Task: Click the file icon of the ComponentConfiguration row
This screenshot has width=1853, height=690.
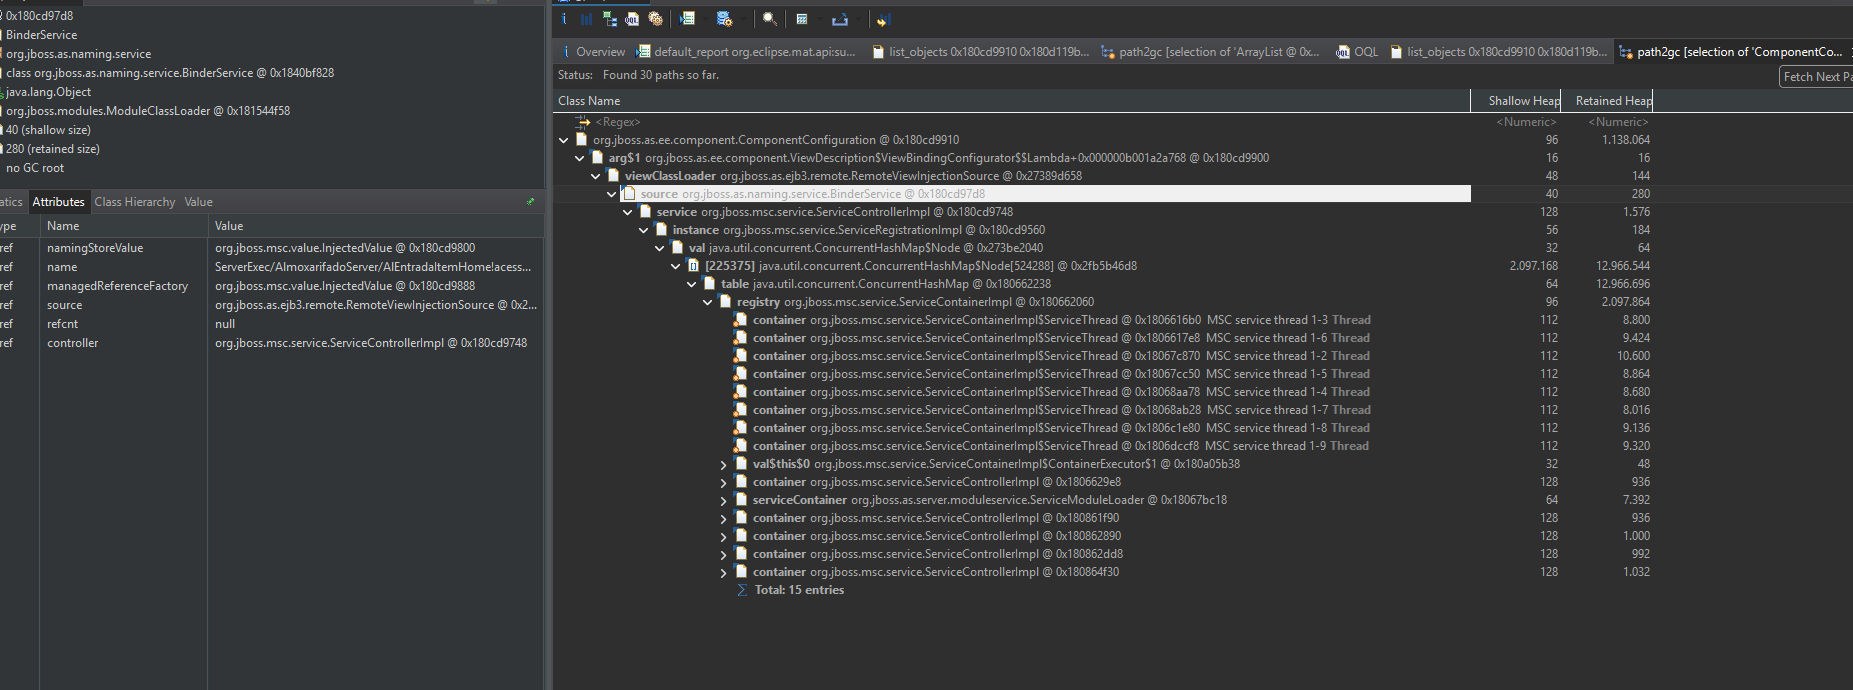Action: coord(581,140)
